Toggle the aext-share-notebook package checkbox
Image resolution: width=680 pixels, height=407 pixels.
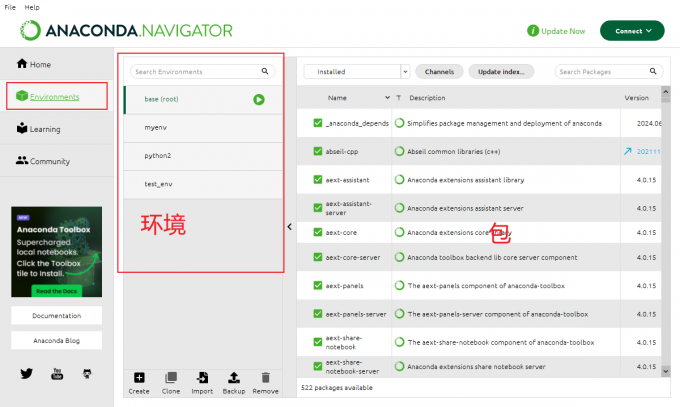[x=318, y=342]
